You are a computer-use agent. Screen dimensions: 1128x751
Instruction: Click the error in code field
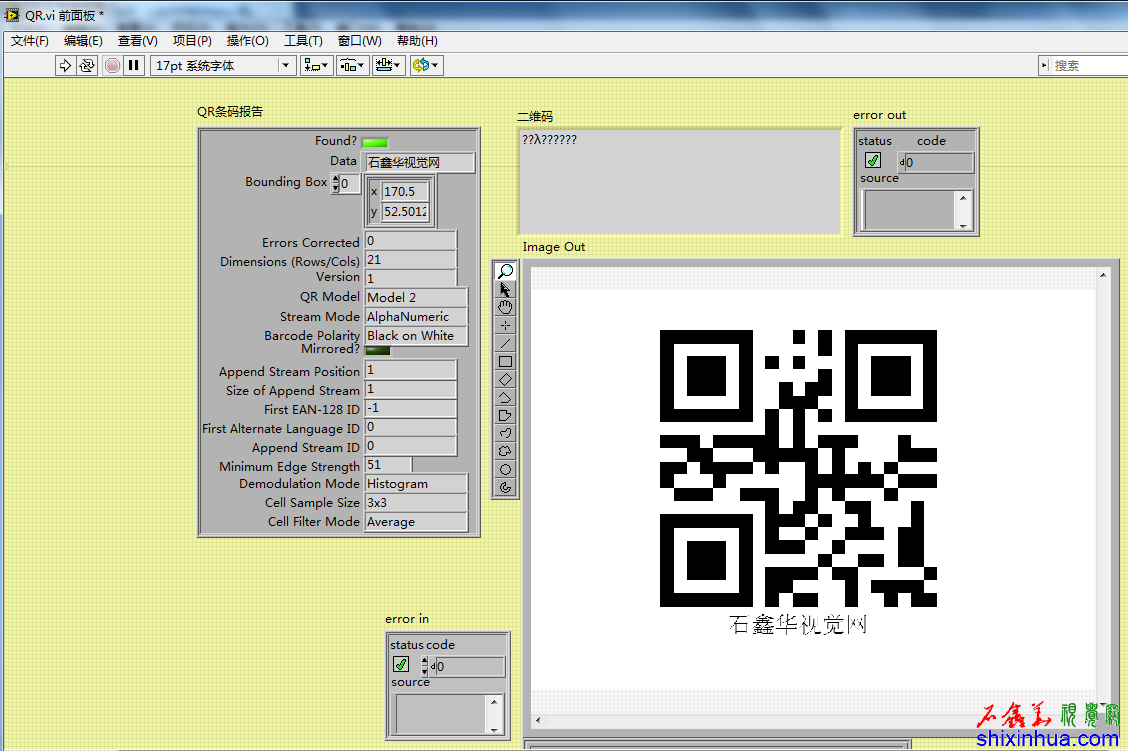click(470, 666)
